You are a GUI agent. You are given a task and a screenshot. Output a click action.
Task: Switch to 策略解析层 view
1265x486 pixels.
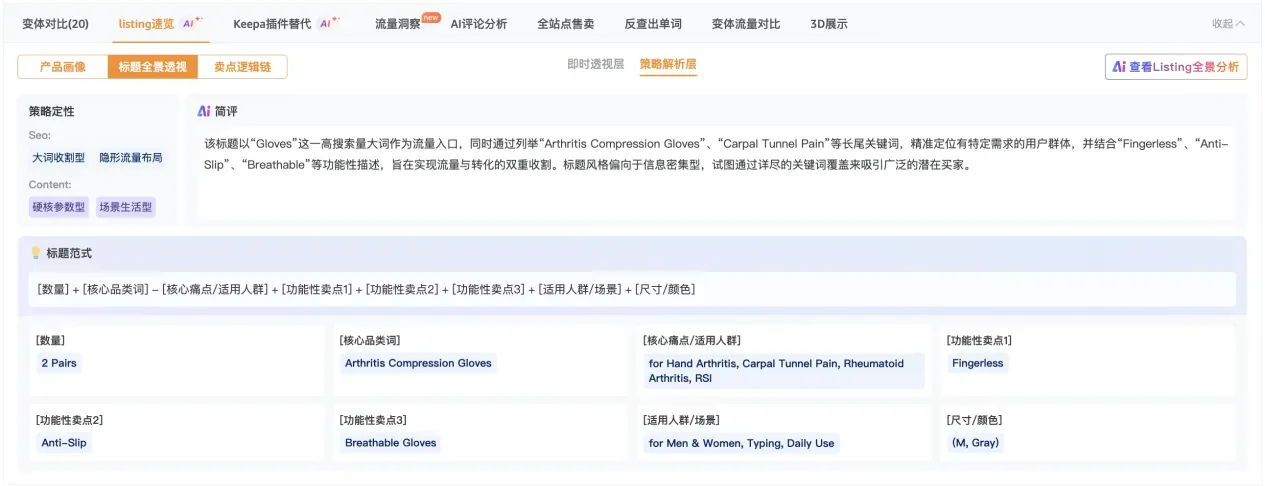668,64
